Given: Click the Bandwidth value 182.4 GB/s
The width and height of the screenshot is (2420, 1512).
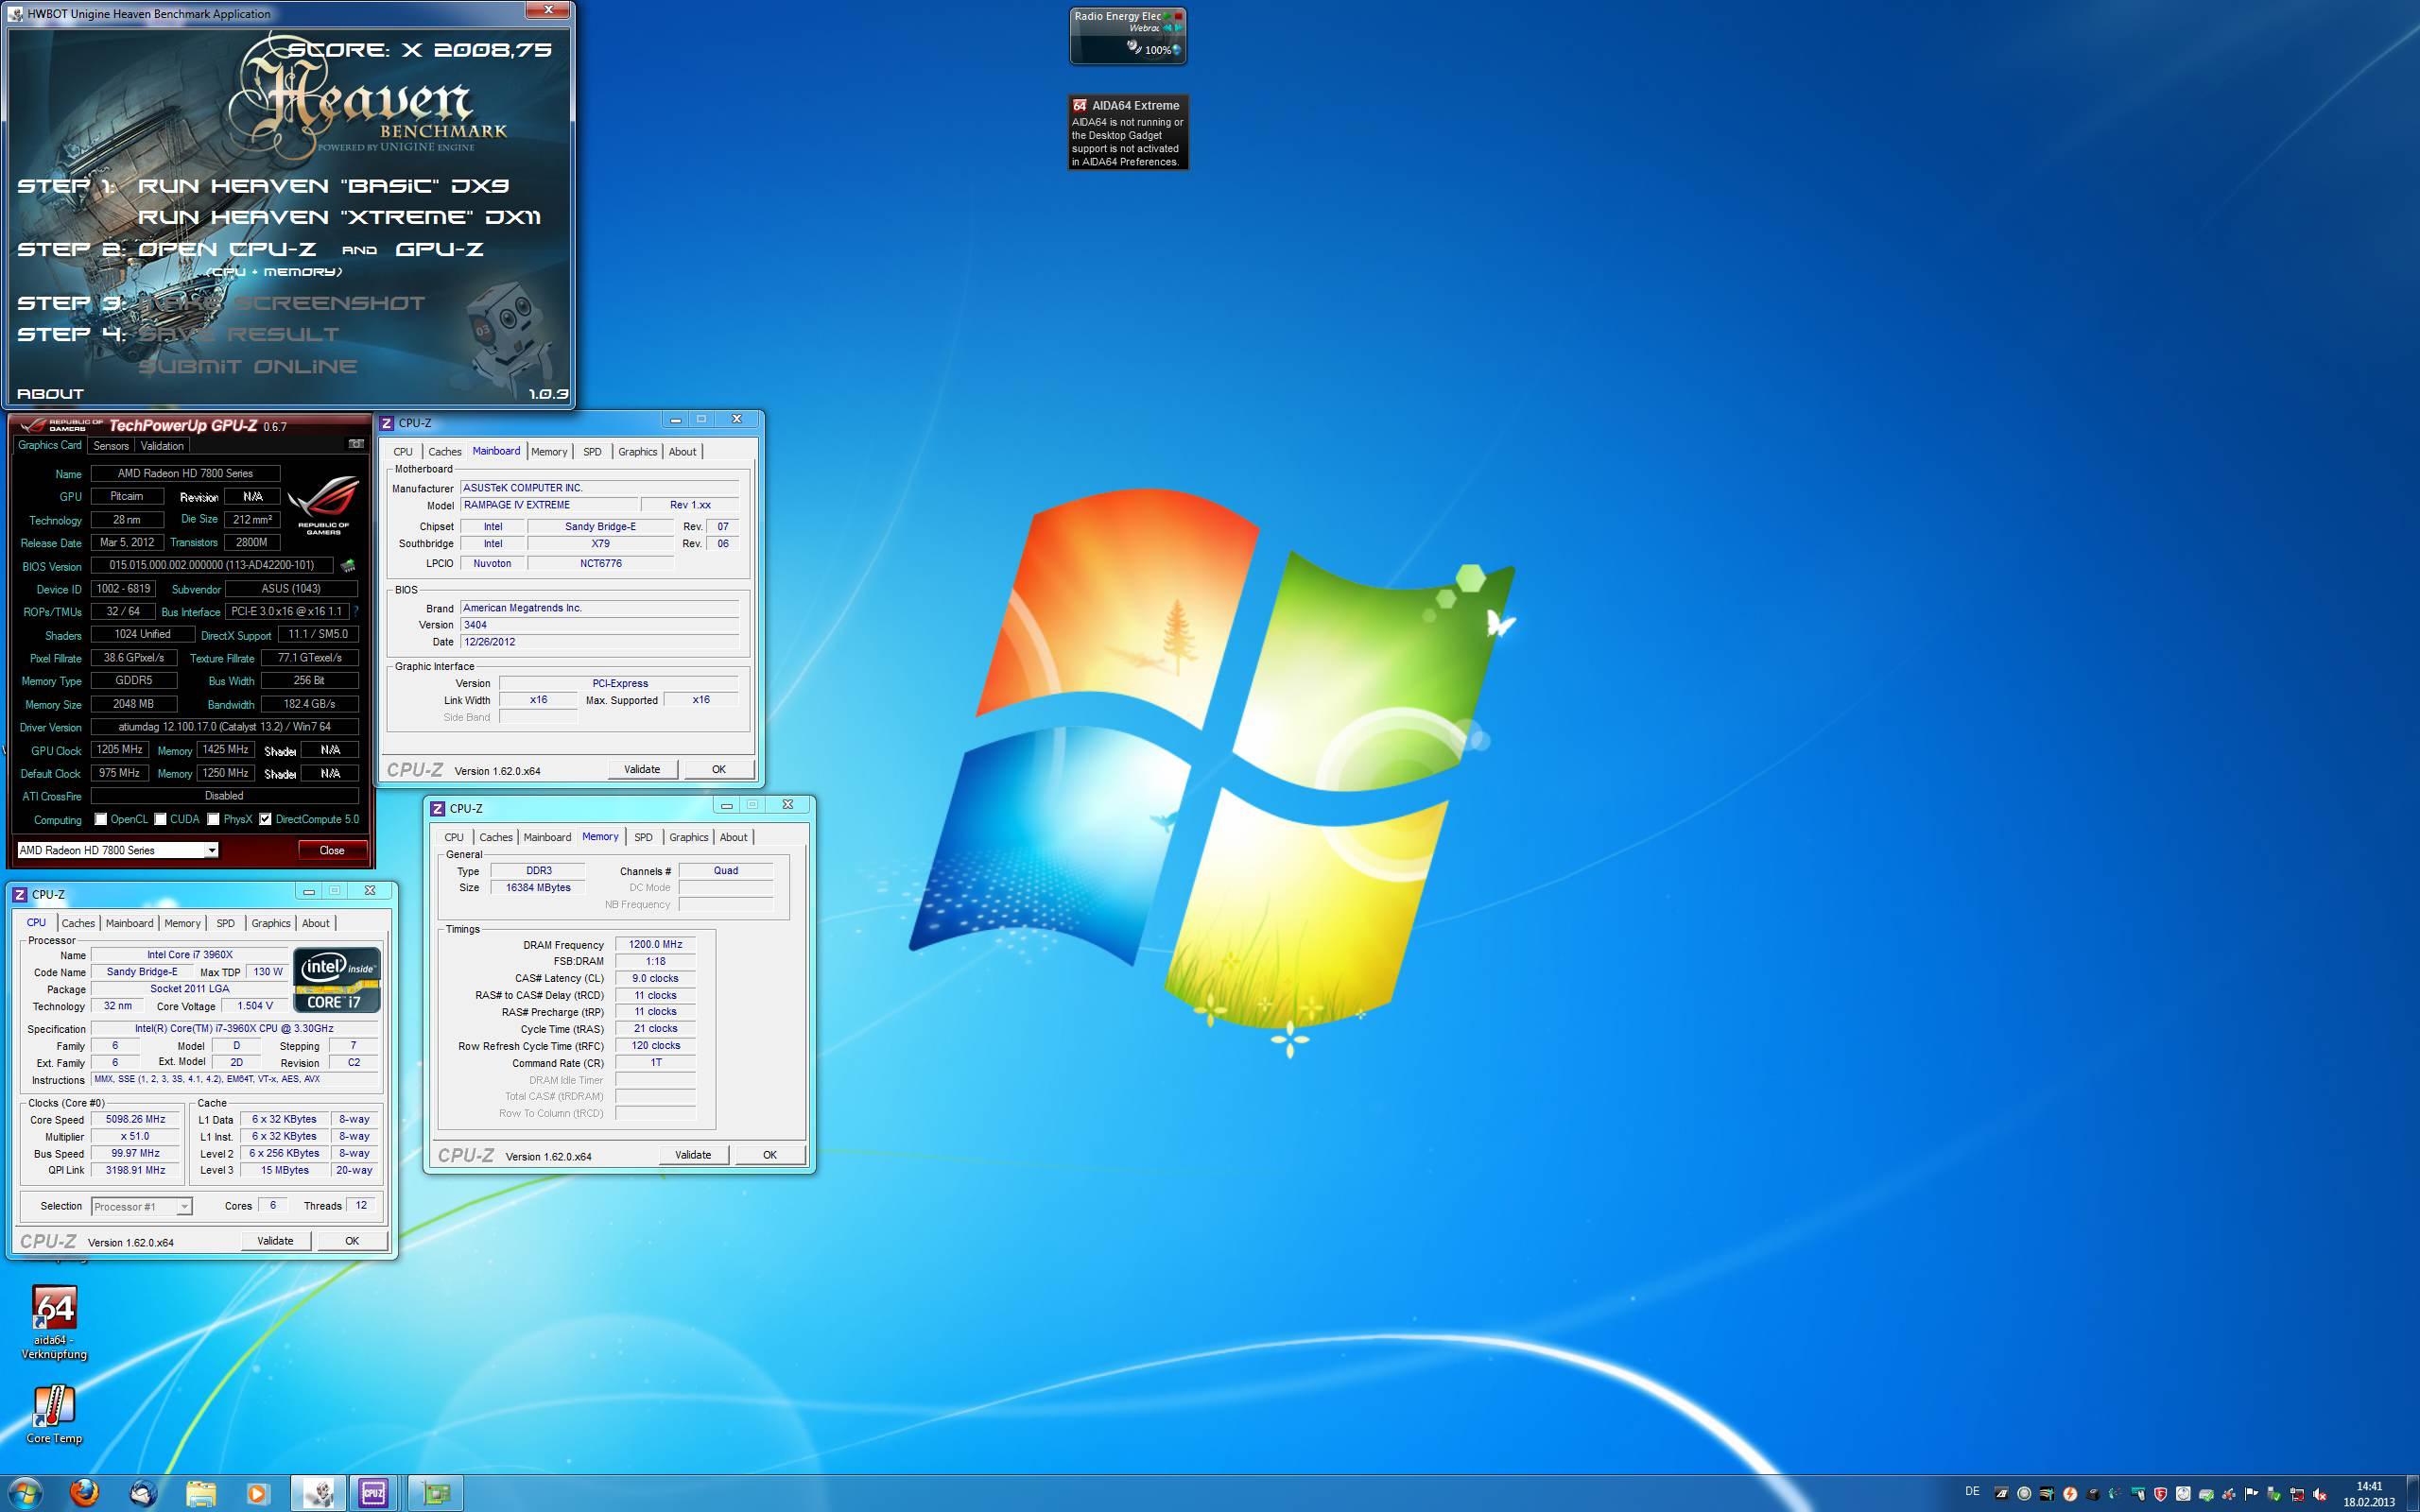Looking at the screenshot, I should point(309,704).
